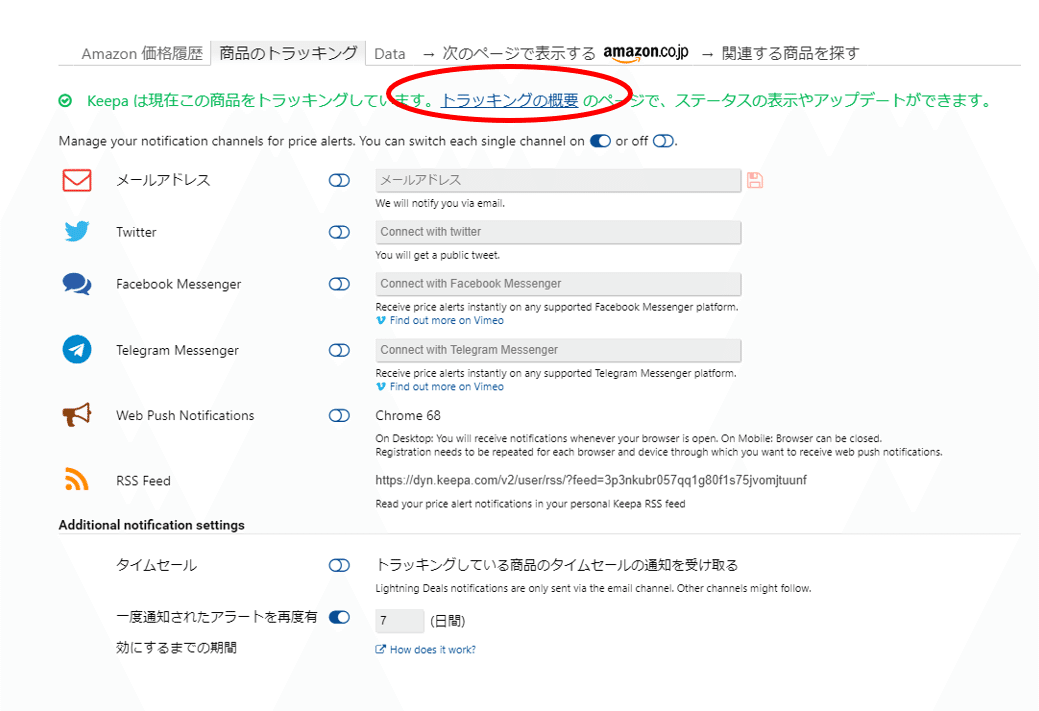Screen dimensions: 1039x711
Task: Toggle the Facebook Messenger channel
Action: tap(339, 284)
